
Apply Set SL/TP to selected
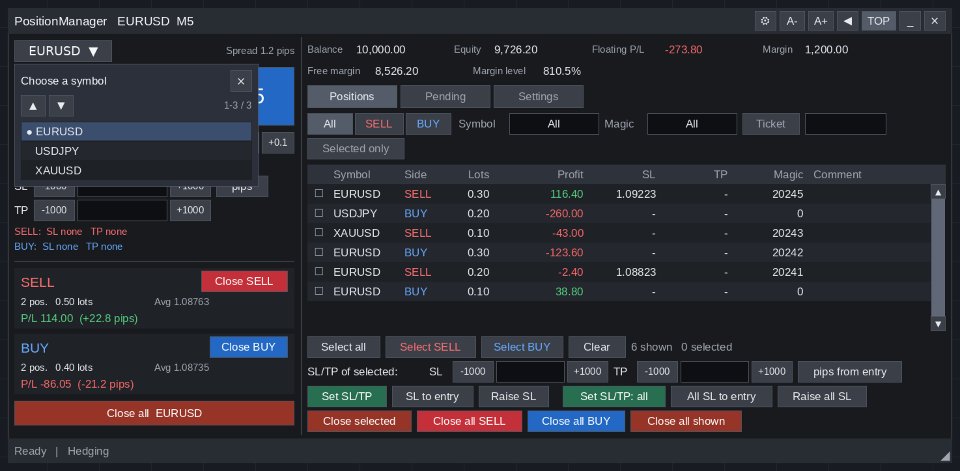coord(347,396)
